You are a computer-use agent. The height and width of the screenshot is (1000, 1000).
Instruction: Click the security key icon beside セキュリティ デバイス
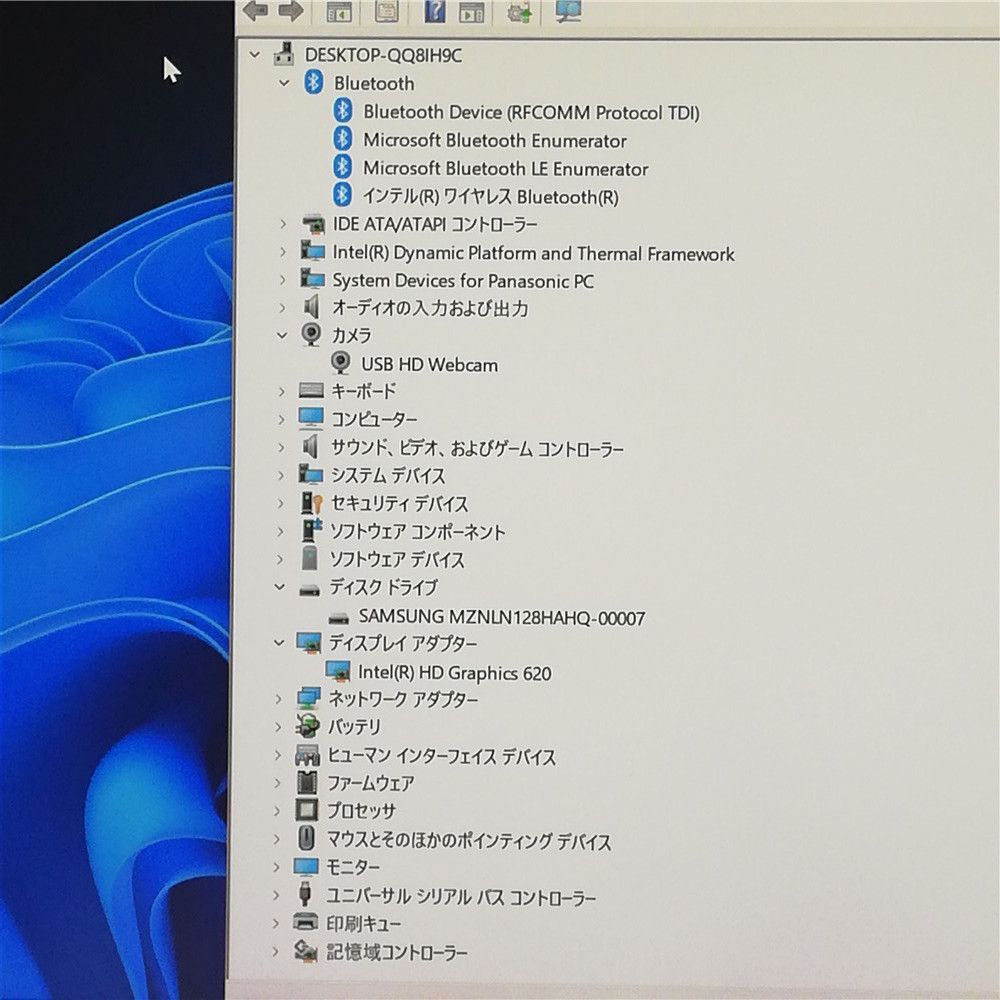pos(312,503)
